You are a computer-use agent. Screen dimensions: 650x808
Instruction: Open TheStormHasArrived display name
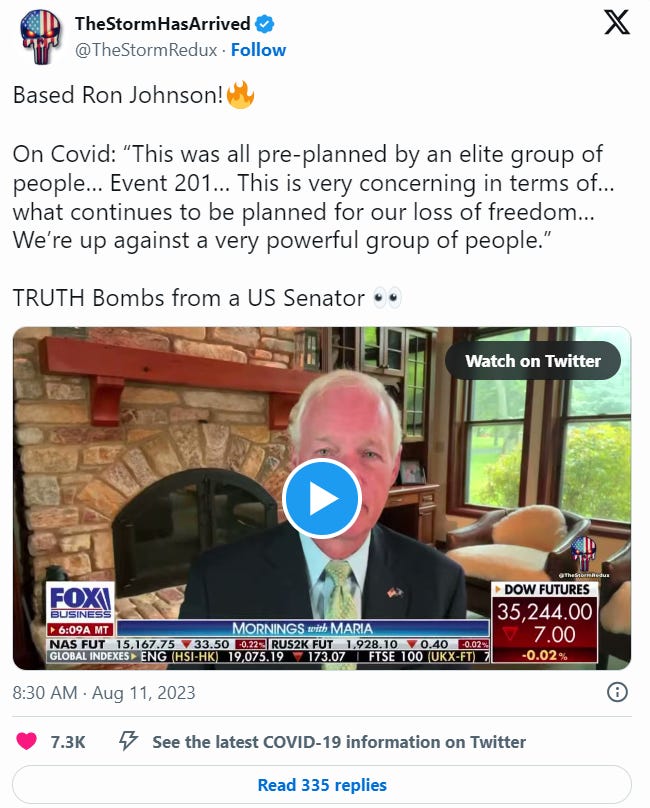(x=162, y=24)
